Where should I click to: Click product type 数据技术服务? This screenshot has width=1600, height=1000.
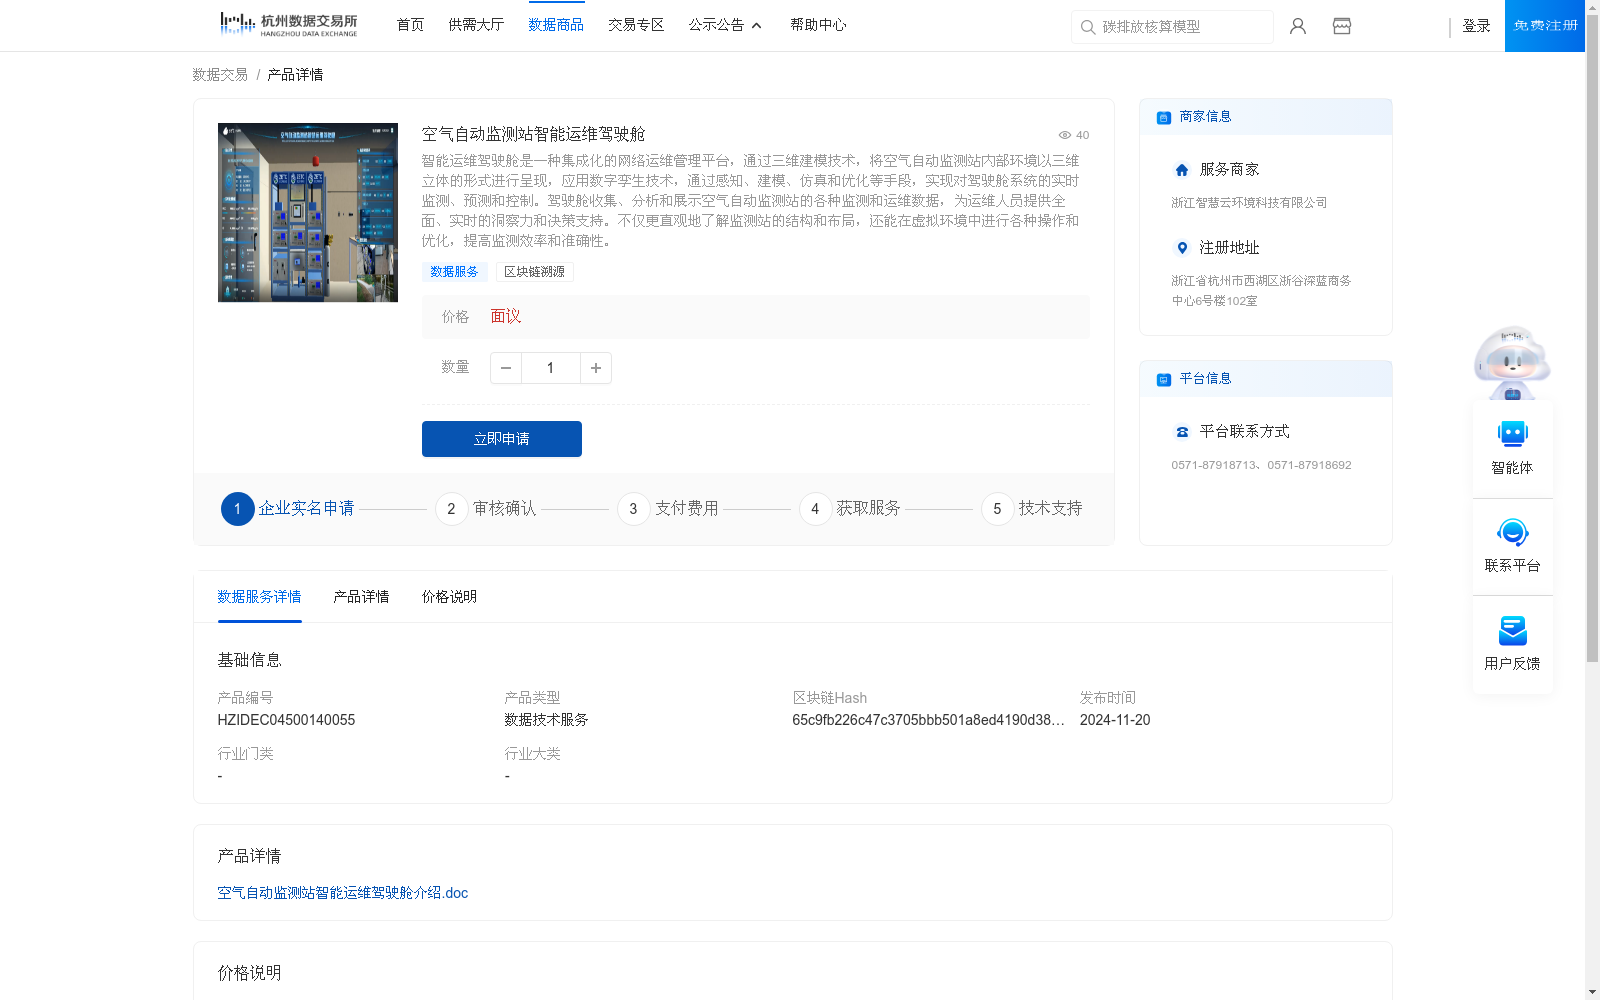pyautogui.click(x=546, y=720)
